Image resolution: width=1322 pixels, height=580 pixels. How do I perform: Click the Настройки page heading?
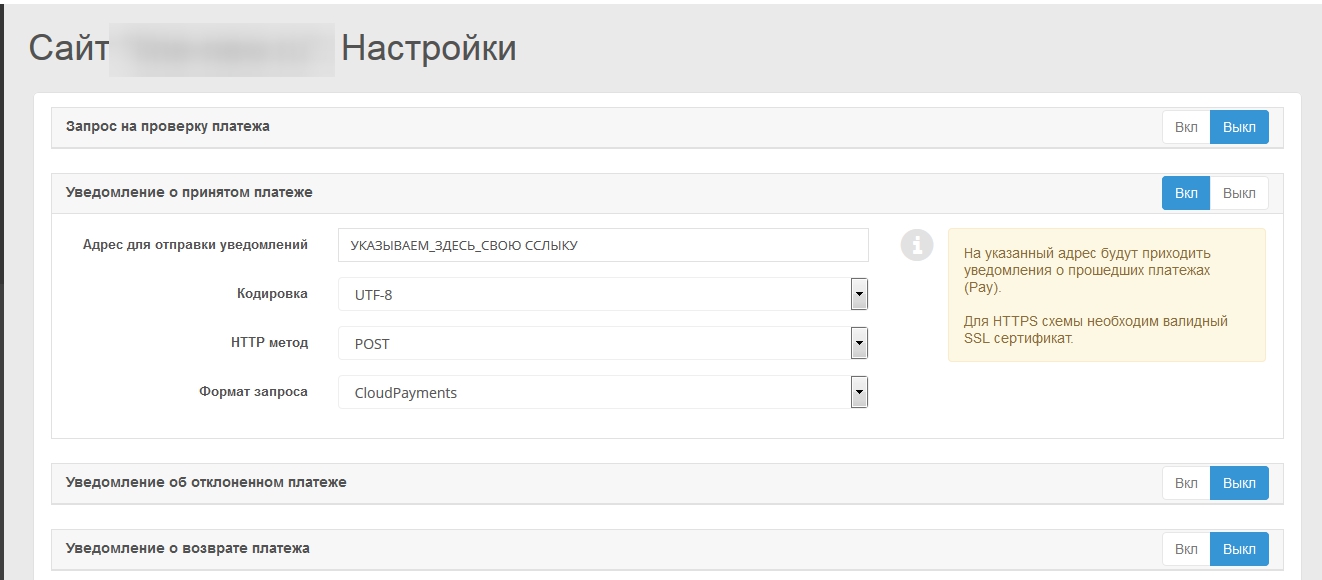pos(429,48)
